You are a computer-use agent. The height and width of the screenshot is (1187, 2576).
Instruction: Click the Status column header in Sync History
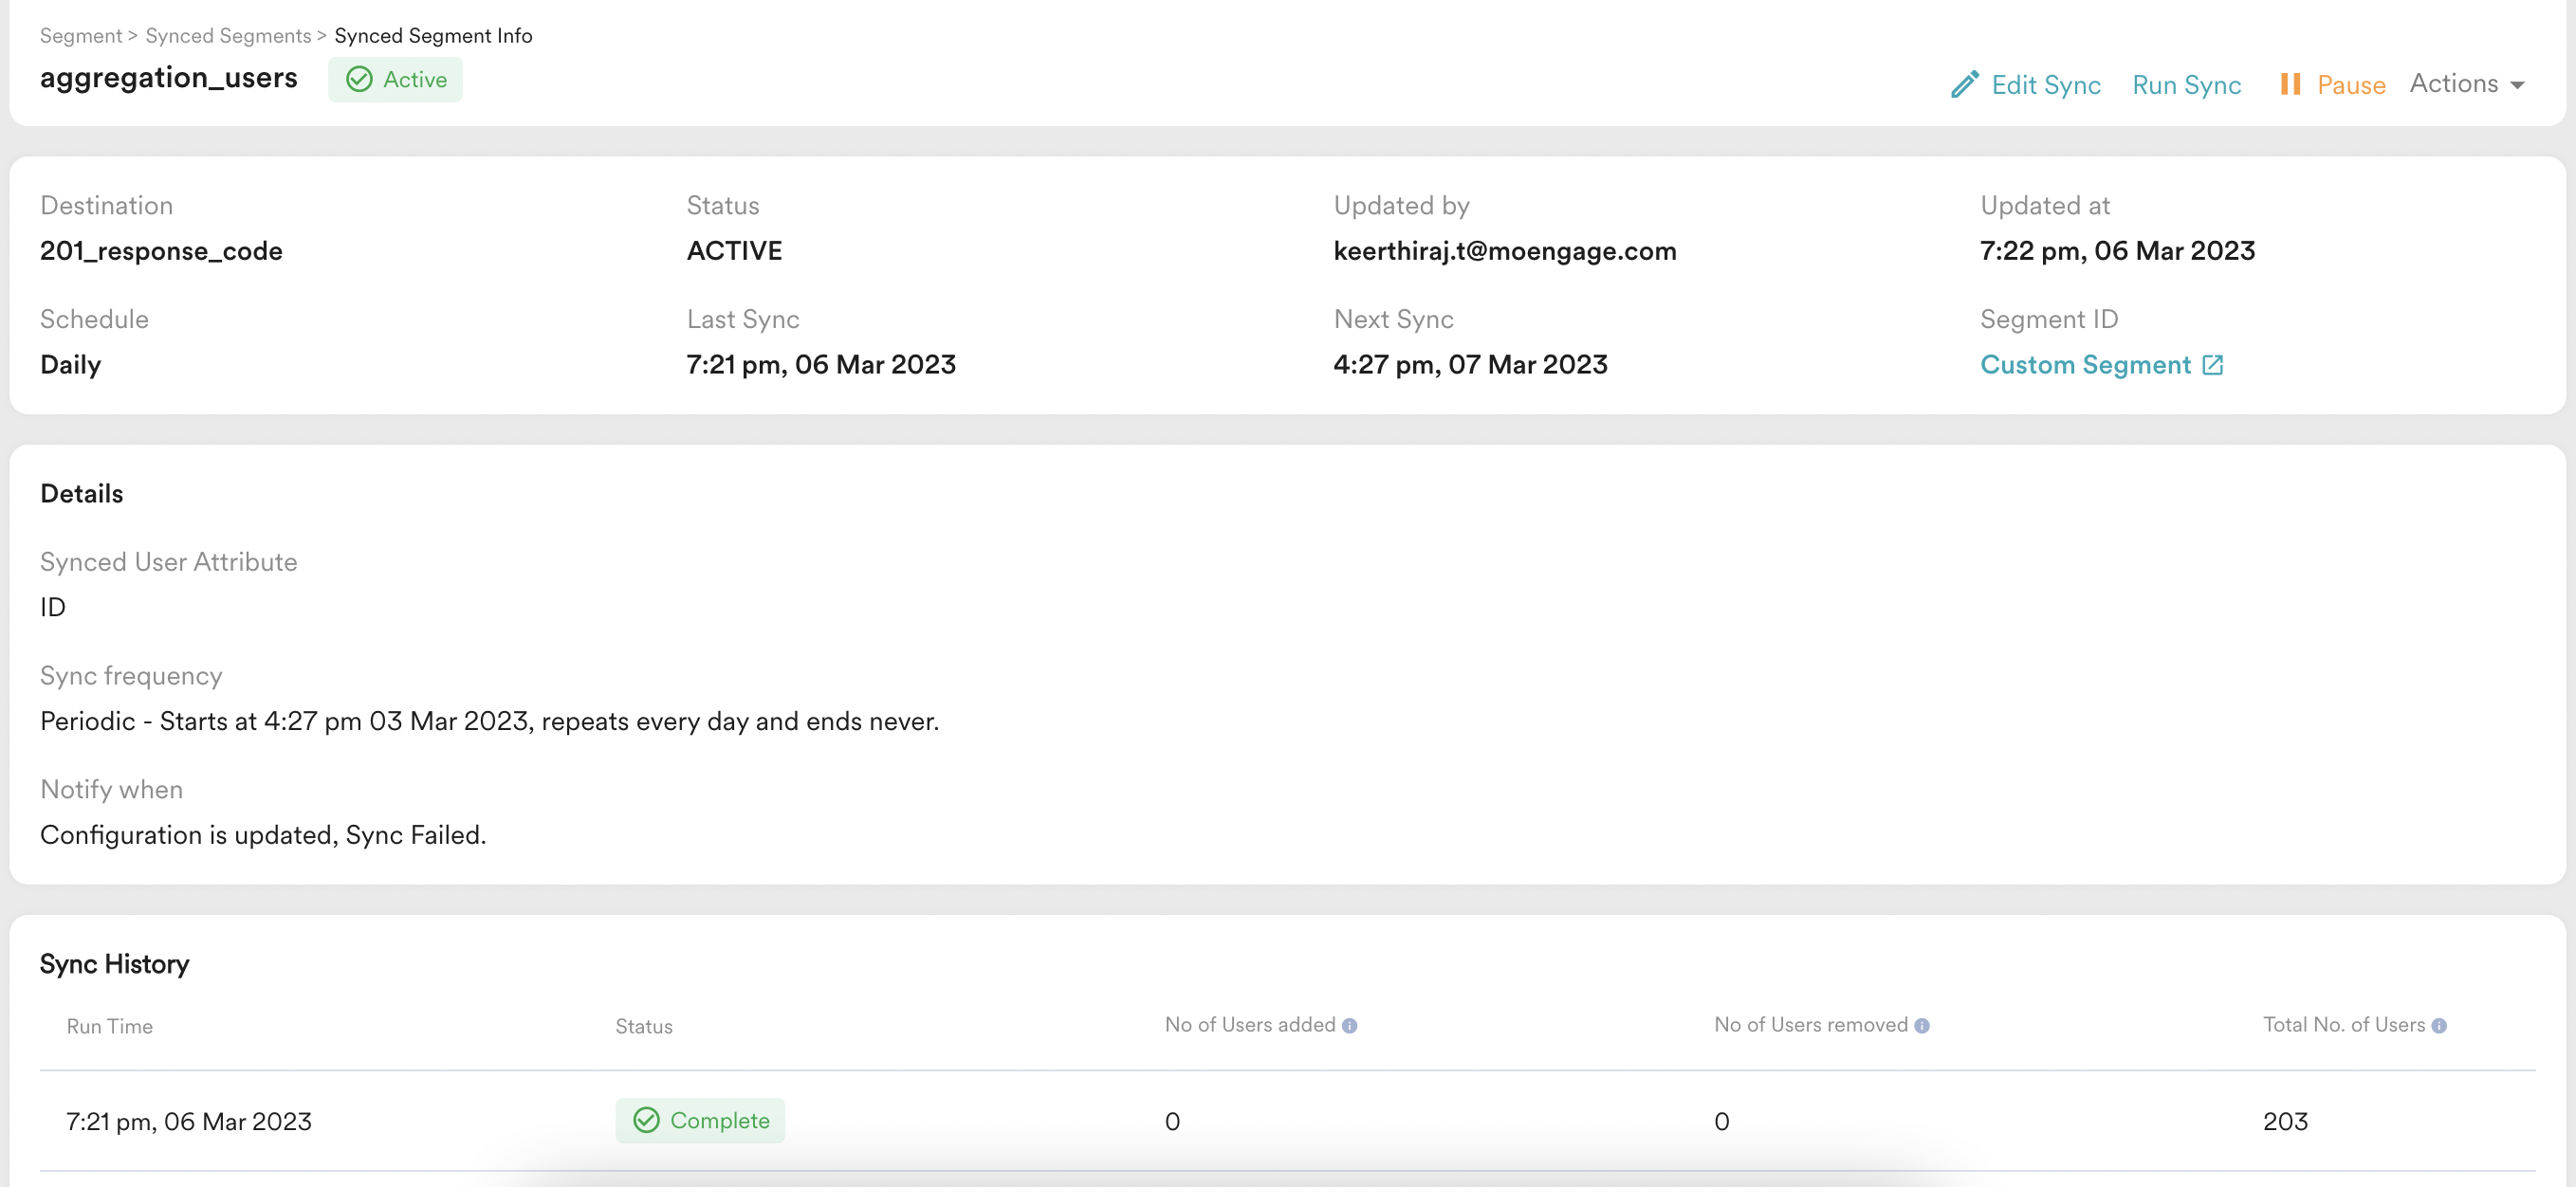pyautogui.click(x=644, y=1026)
